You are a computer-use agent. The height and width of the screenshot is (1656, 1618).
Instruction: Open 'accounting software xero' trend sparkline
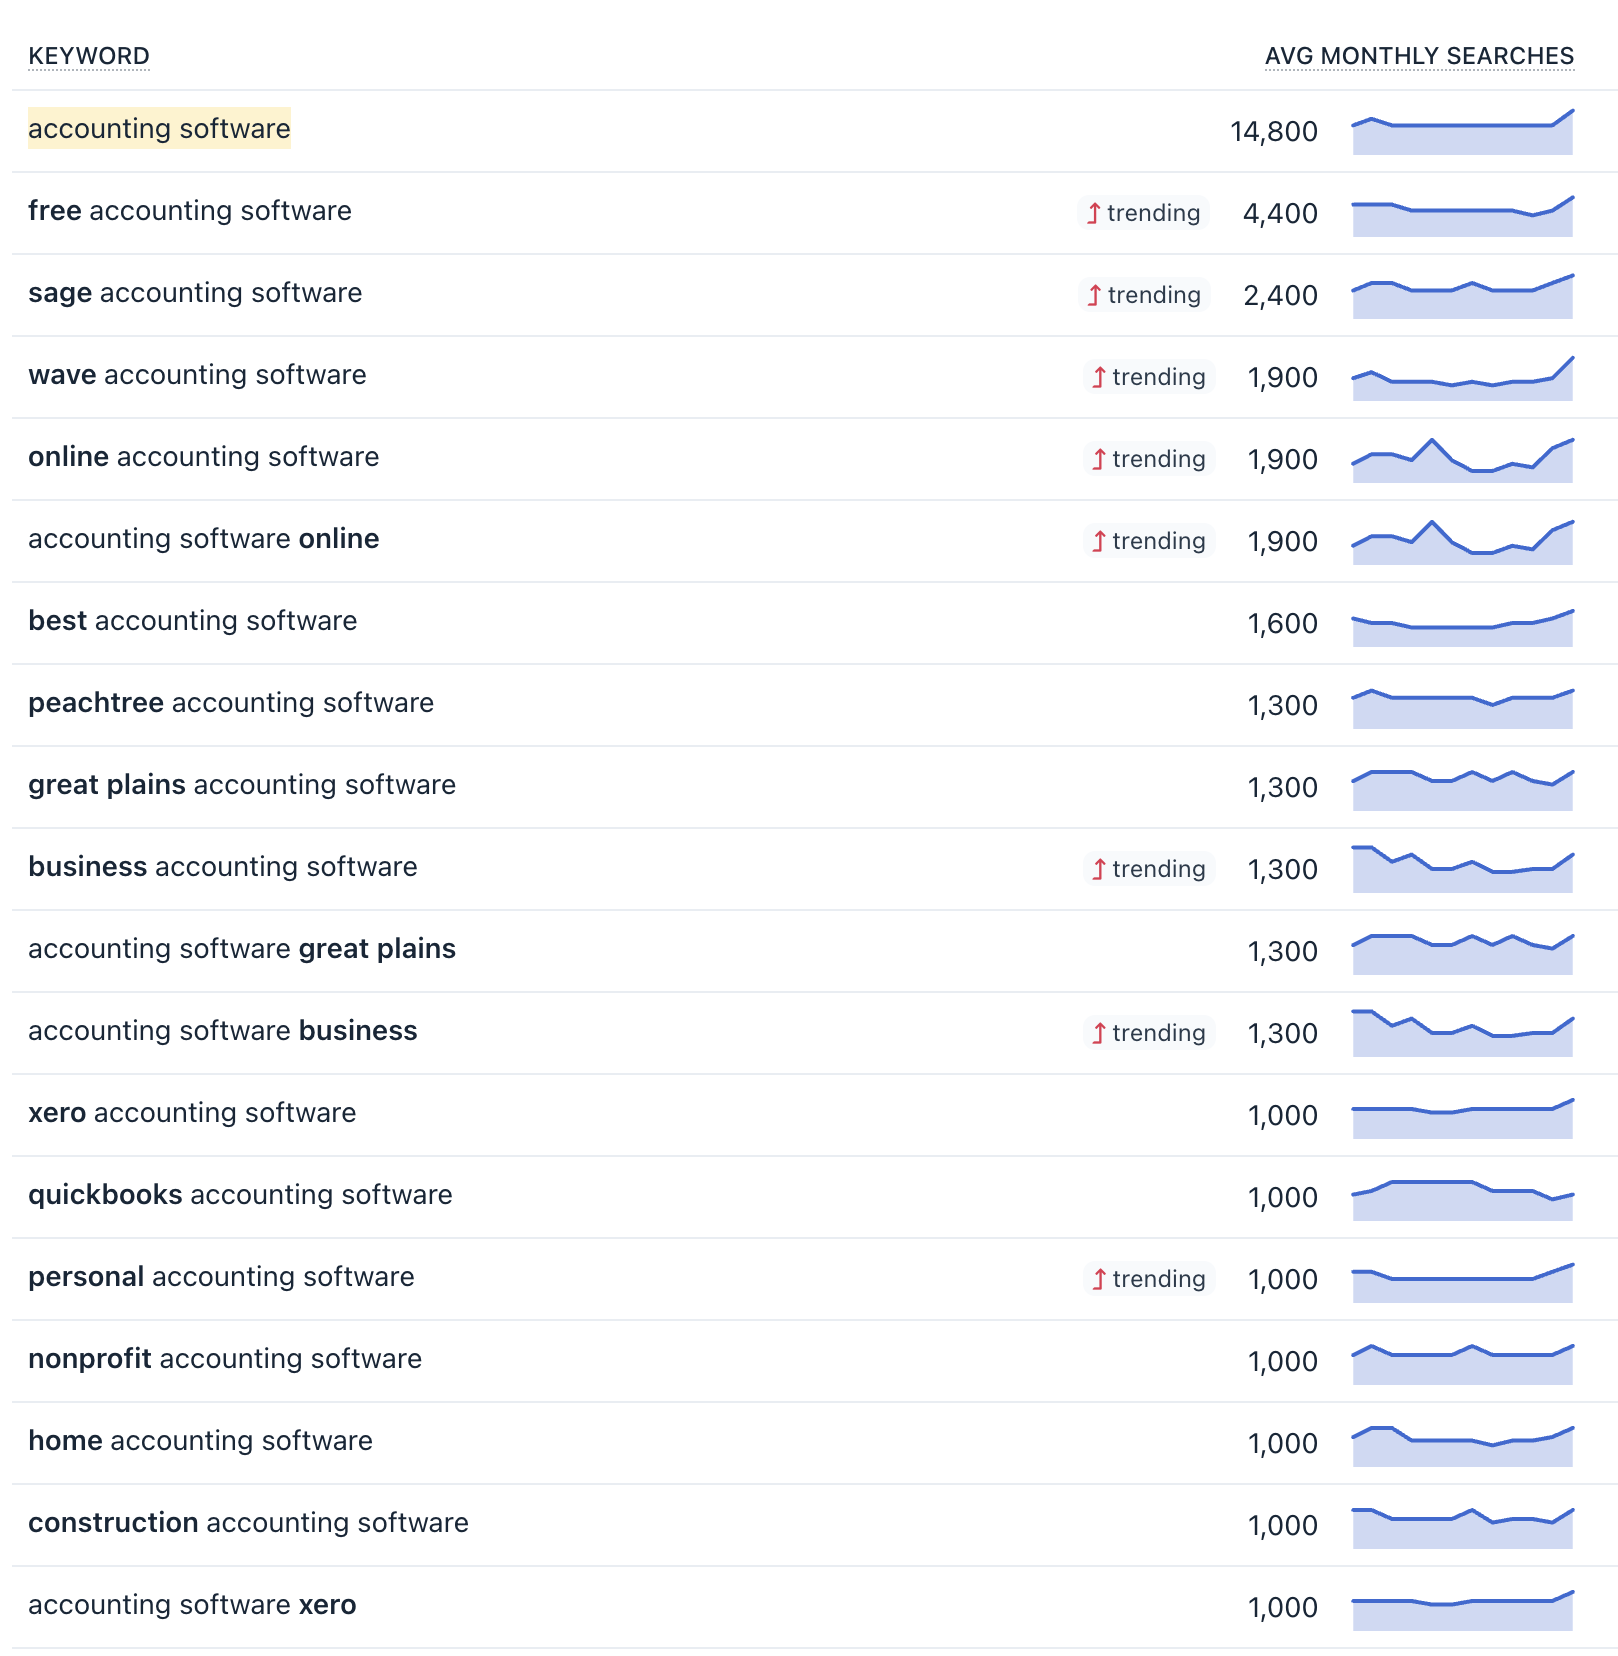point(1463,1608)
